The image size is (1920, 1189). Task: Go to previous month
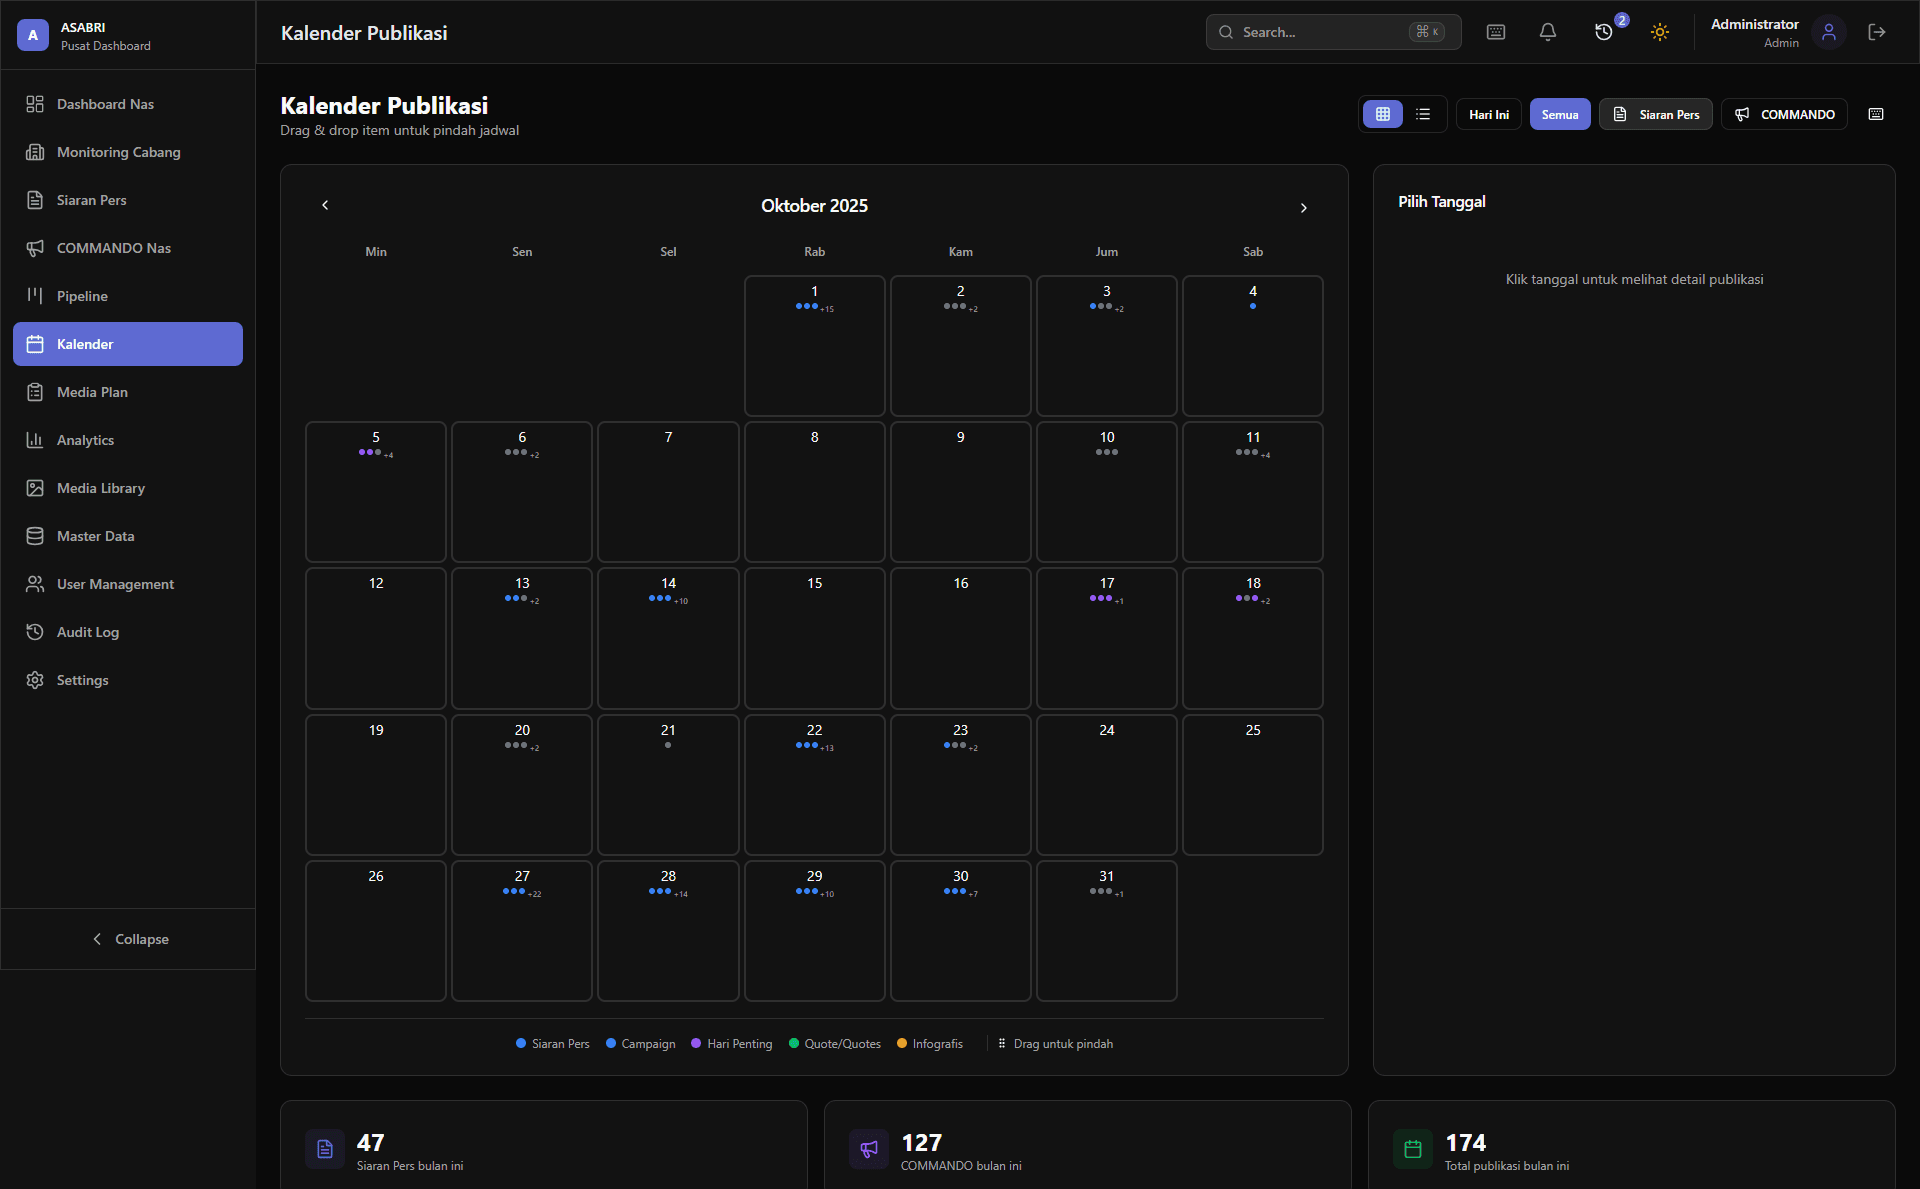pyautogui.click(x=325, y=205)
